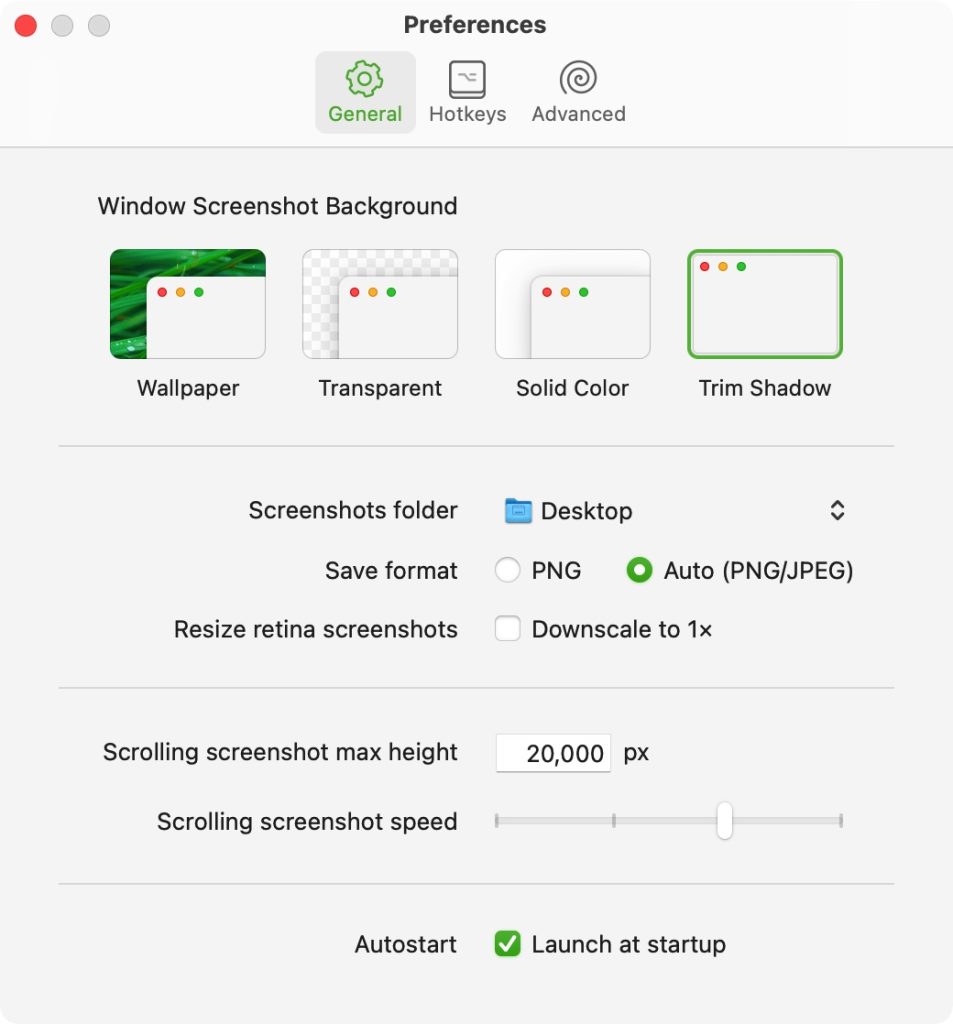This screenshot has height=1024, width=953.
Task: Select the Transparent background thumbnail
Action: coord(380,304)
